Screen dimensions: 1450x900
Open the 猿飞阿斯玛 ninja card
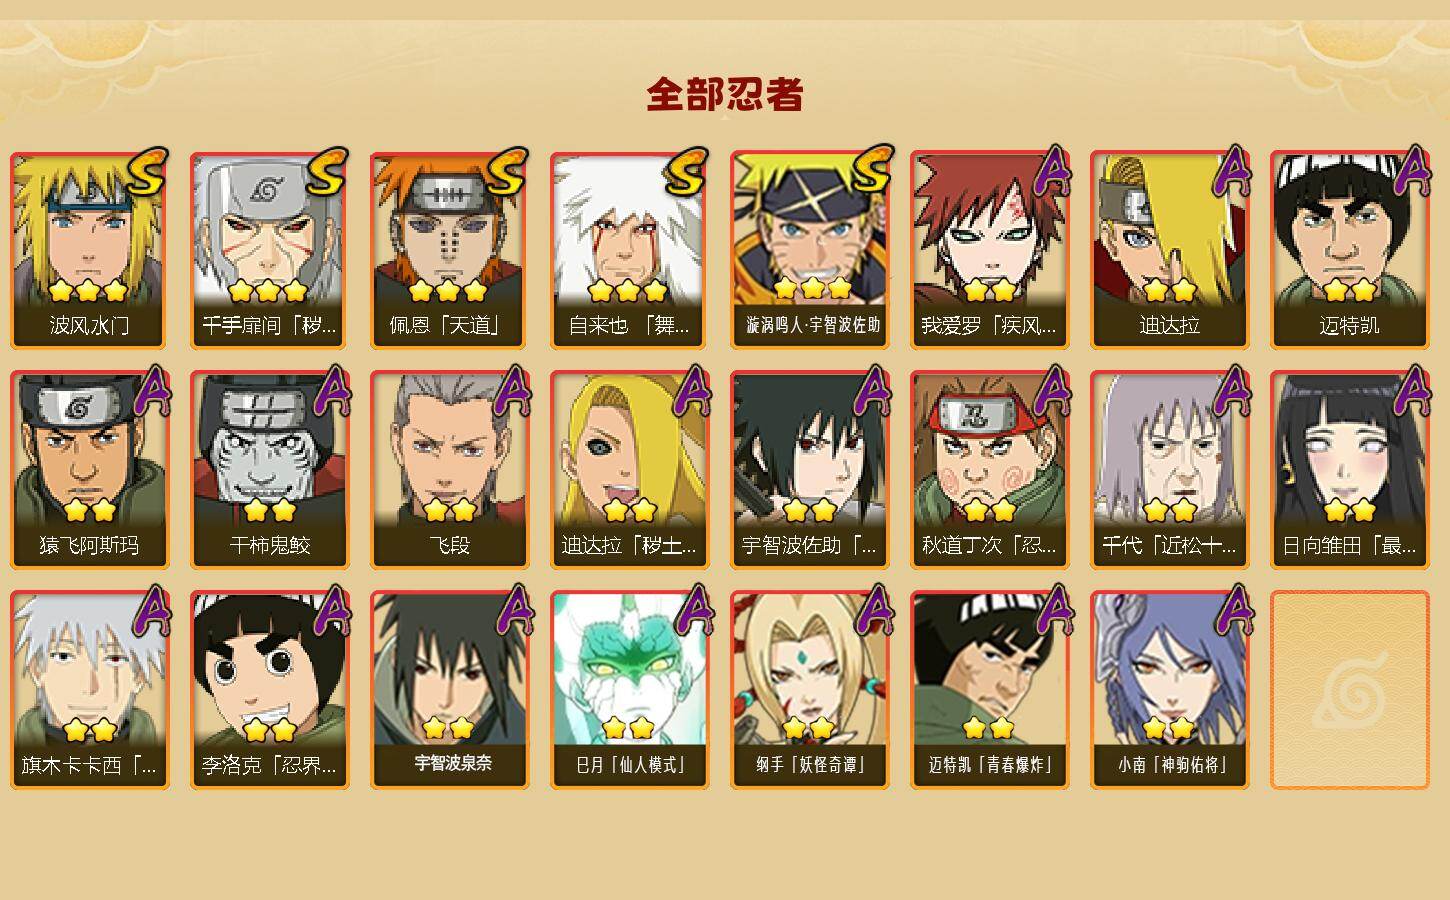click(90, 470)
